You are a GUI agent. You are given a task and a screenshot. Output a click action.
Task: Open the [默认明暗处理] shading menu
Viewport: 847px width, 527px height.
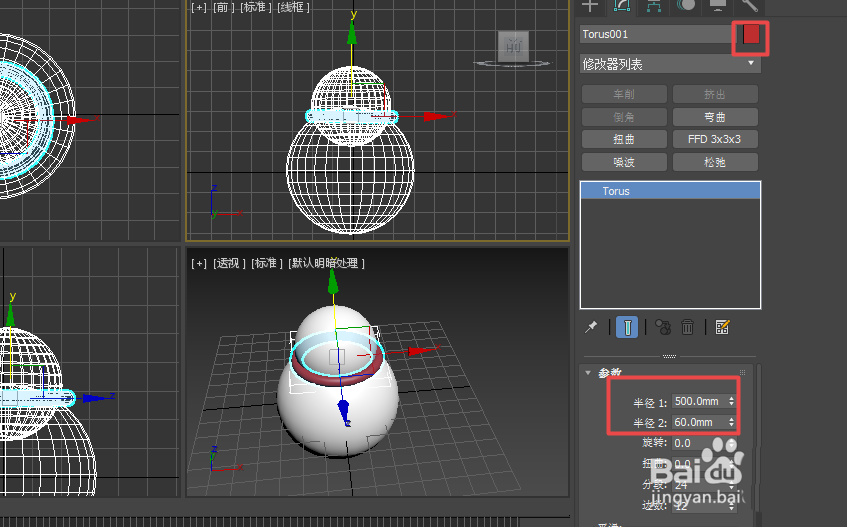[326, 263]
